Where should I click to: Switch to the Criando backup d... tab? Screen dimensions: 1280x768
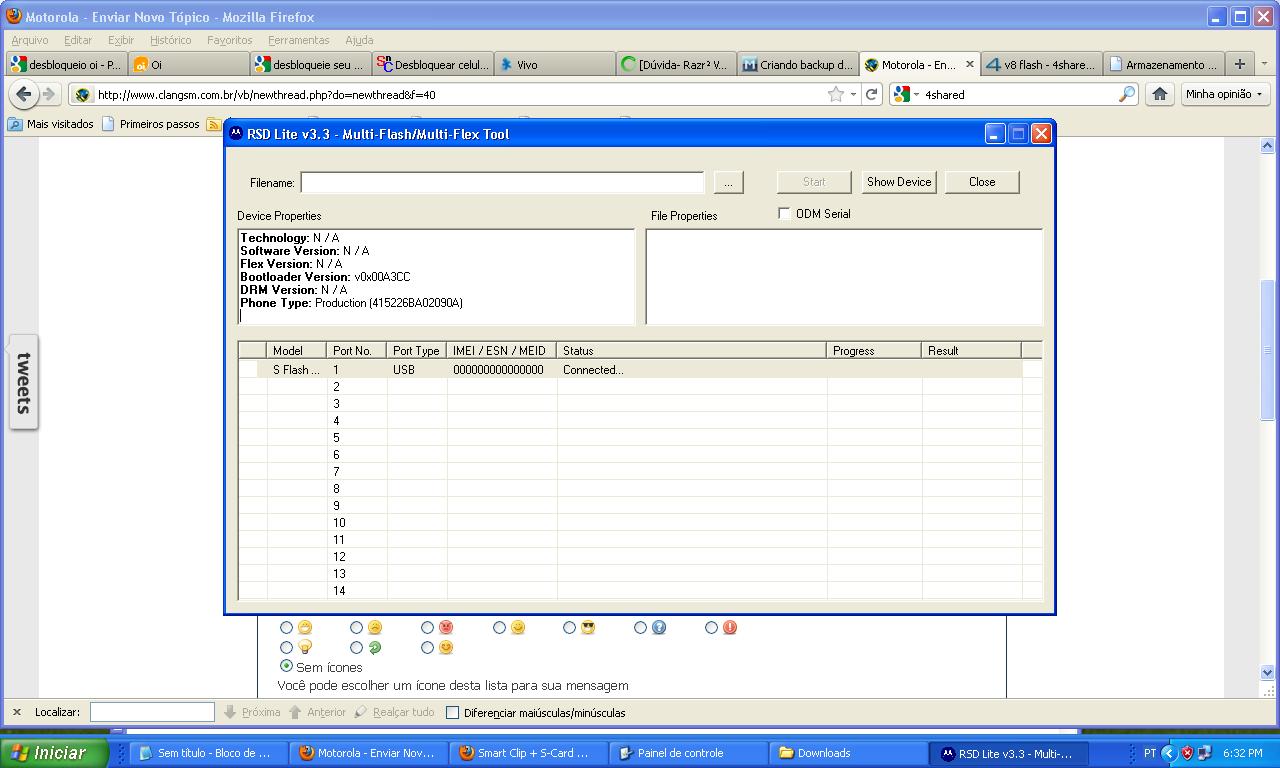pos(797,64)
